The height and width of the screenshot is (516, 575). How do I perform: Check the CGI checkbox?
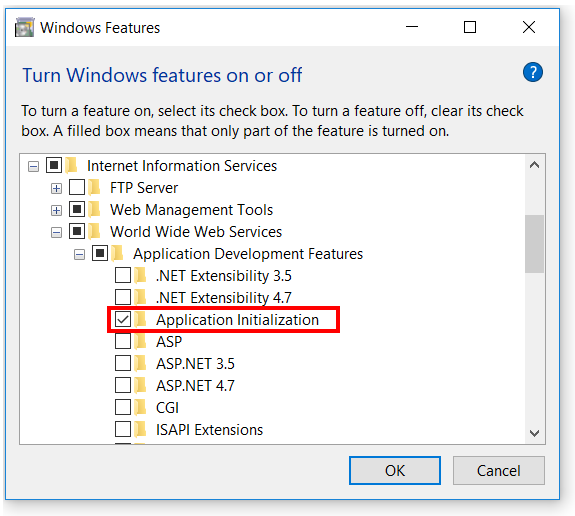tap(123, 407)
